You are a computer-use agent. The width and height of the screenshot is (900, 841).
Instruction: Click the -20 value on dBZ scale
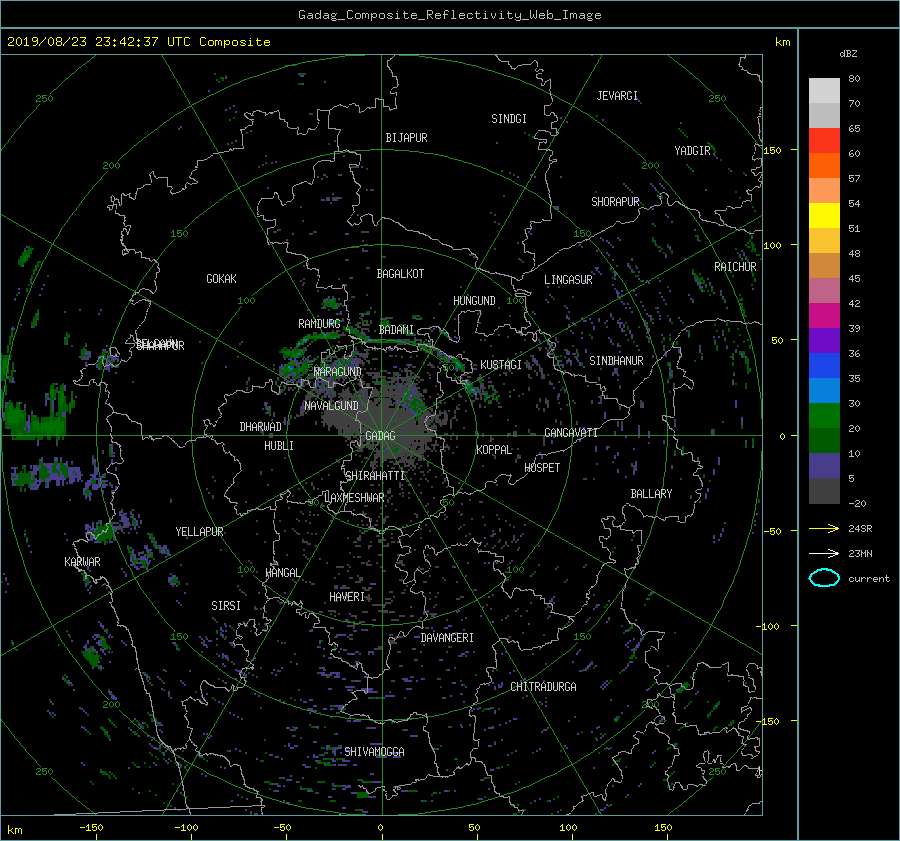pos(857,503)
